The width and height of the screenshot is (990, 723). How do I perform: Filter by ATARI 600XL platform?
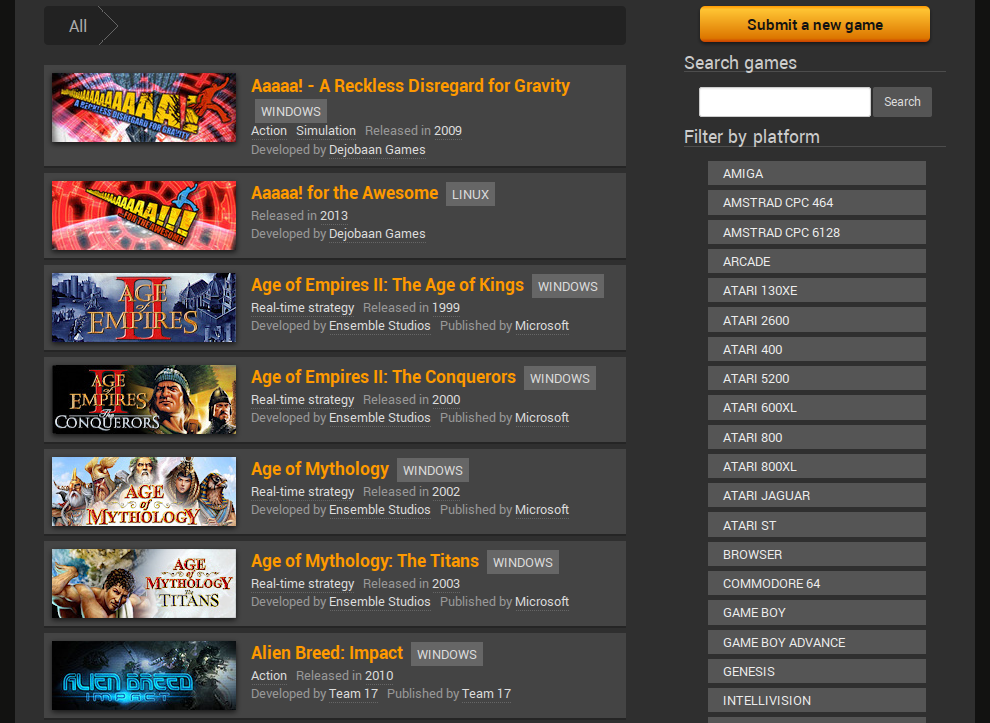tap(816, 408)
